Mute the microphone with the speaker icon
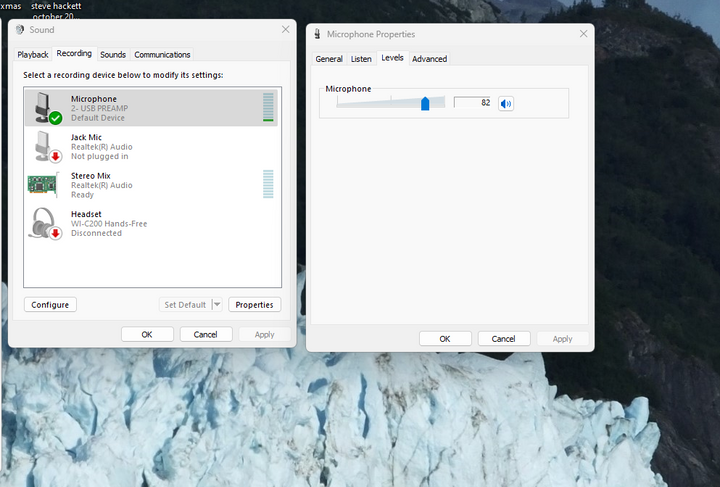This screenshot has height=487, width=720. coord(506,103)
